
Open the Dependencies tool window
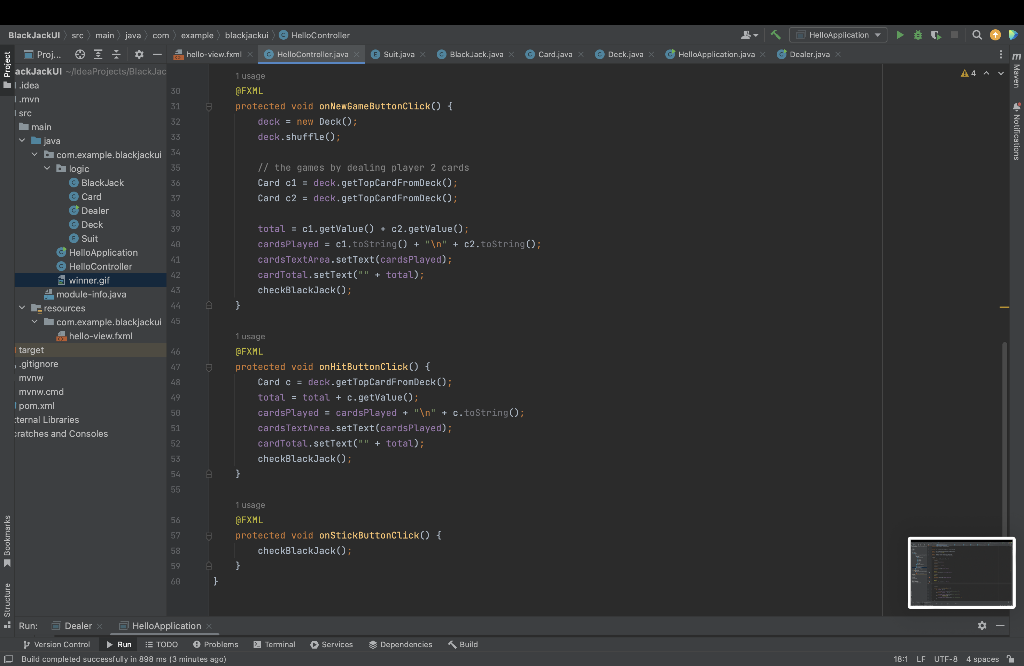400,644
